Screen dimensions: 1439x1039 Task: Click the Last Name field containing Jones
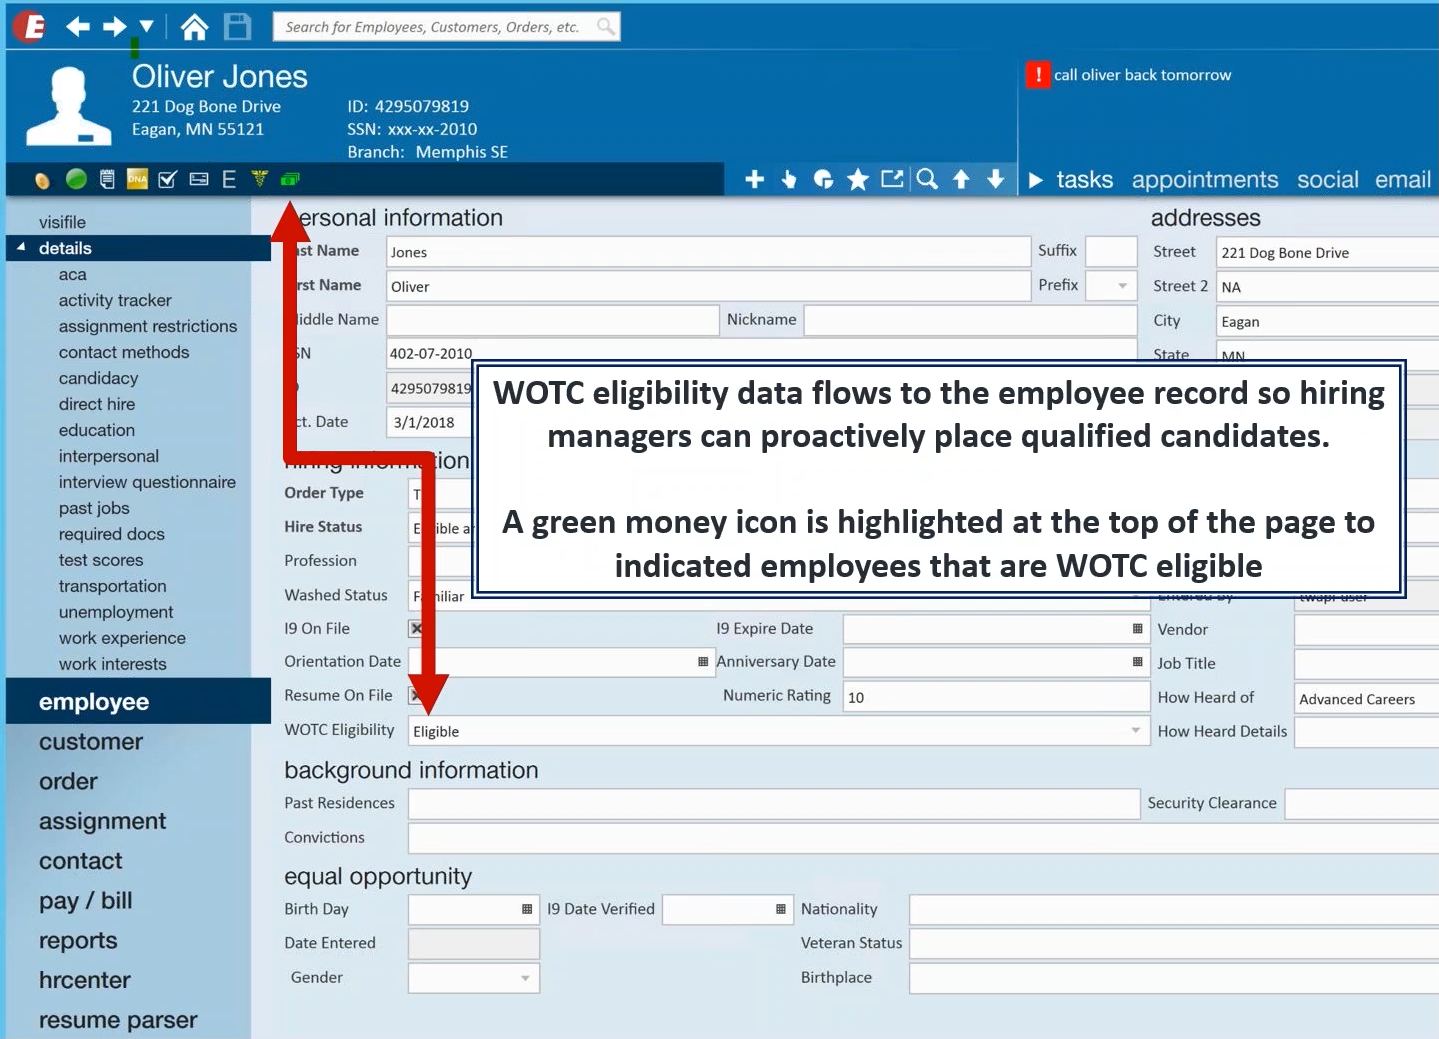tap(708, 252)
